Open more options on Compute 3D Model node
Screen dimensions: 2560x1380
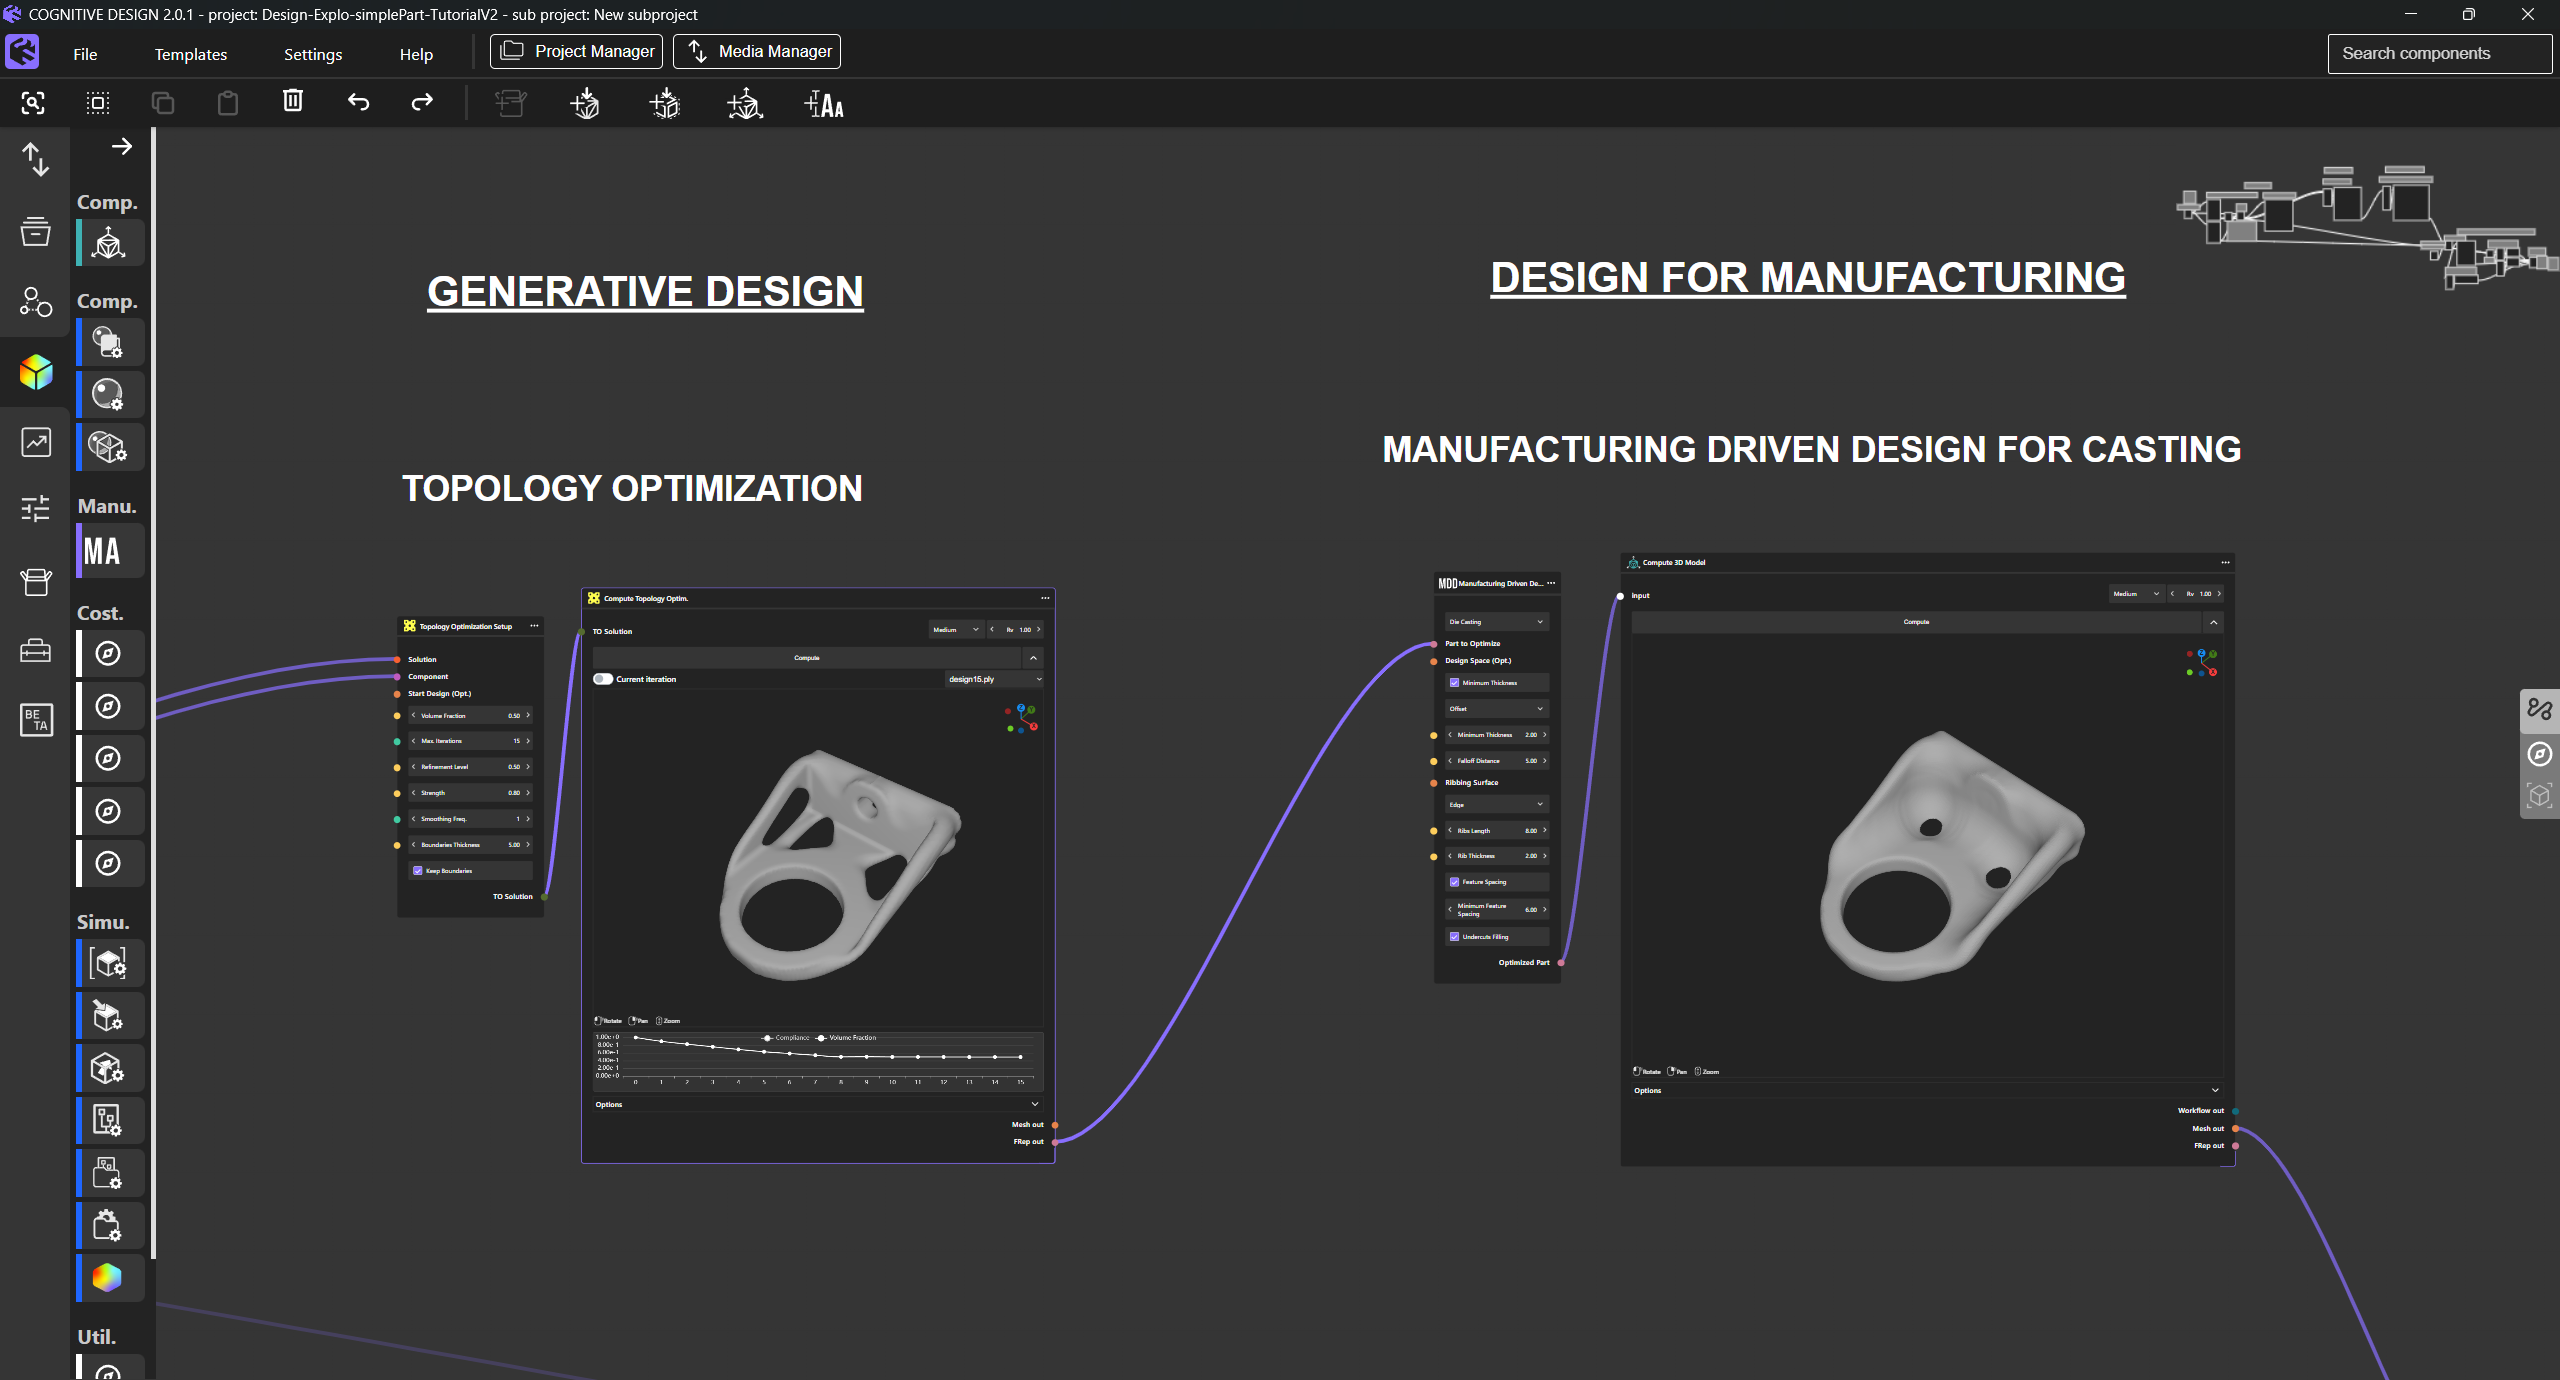(2225, 562)
